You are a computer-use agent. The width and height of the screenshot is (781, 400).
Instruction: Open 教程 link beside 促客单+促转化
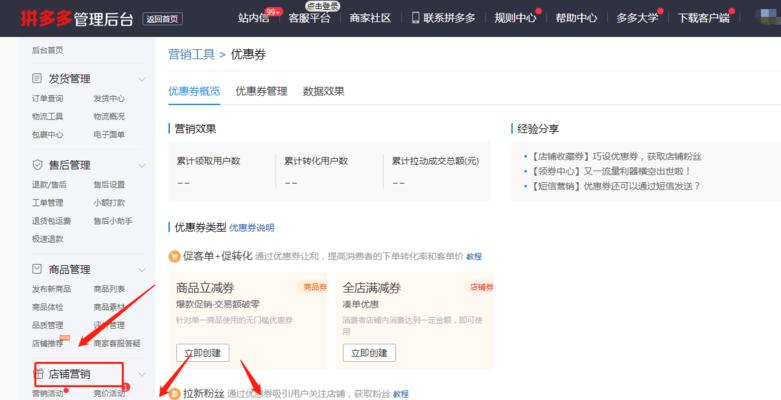(474, 257)
